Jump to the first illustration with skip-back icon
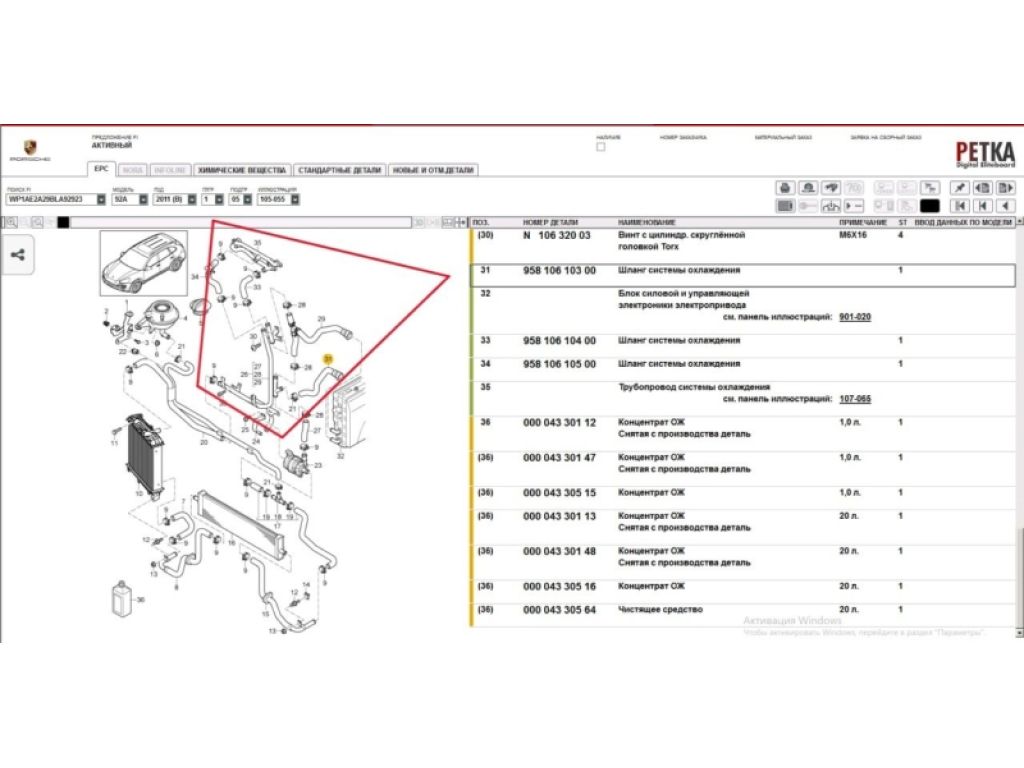This screenshot has height=768, width=1024. pos(959,206)
